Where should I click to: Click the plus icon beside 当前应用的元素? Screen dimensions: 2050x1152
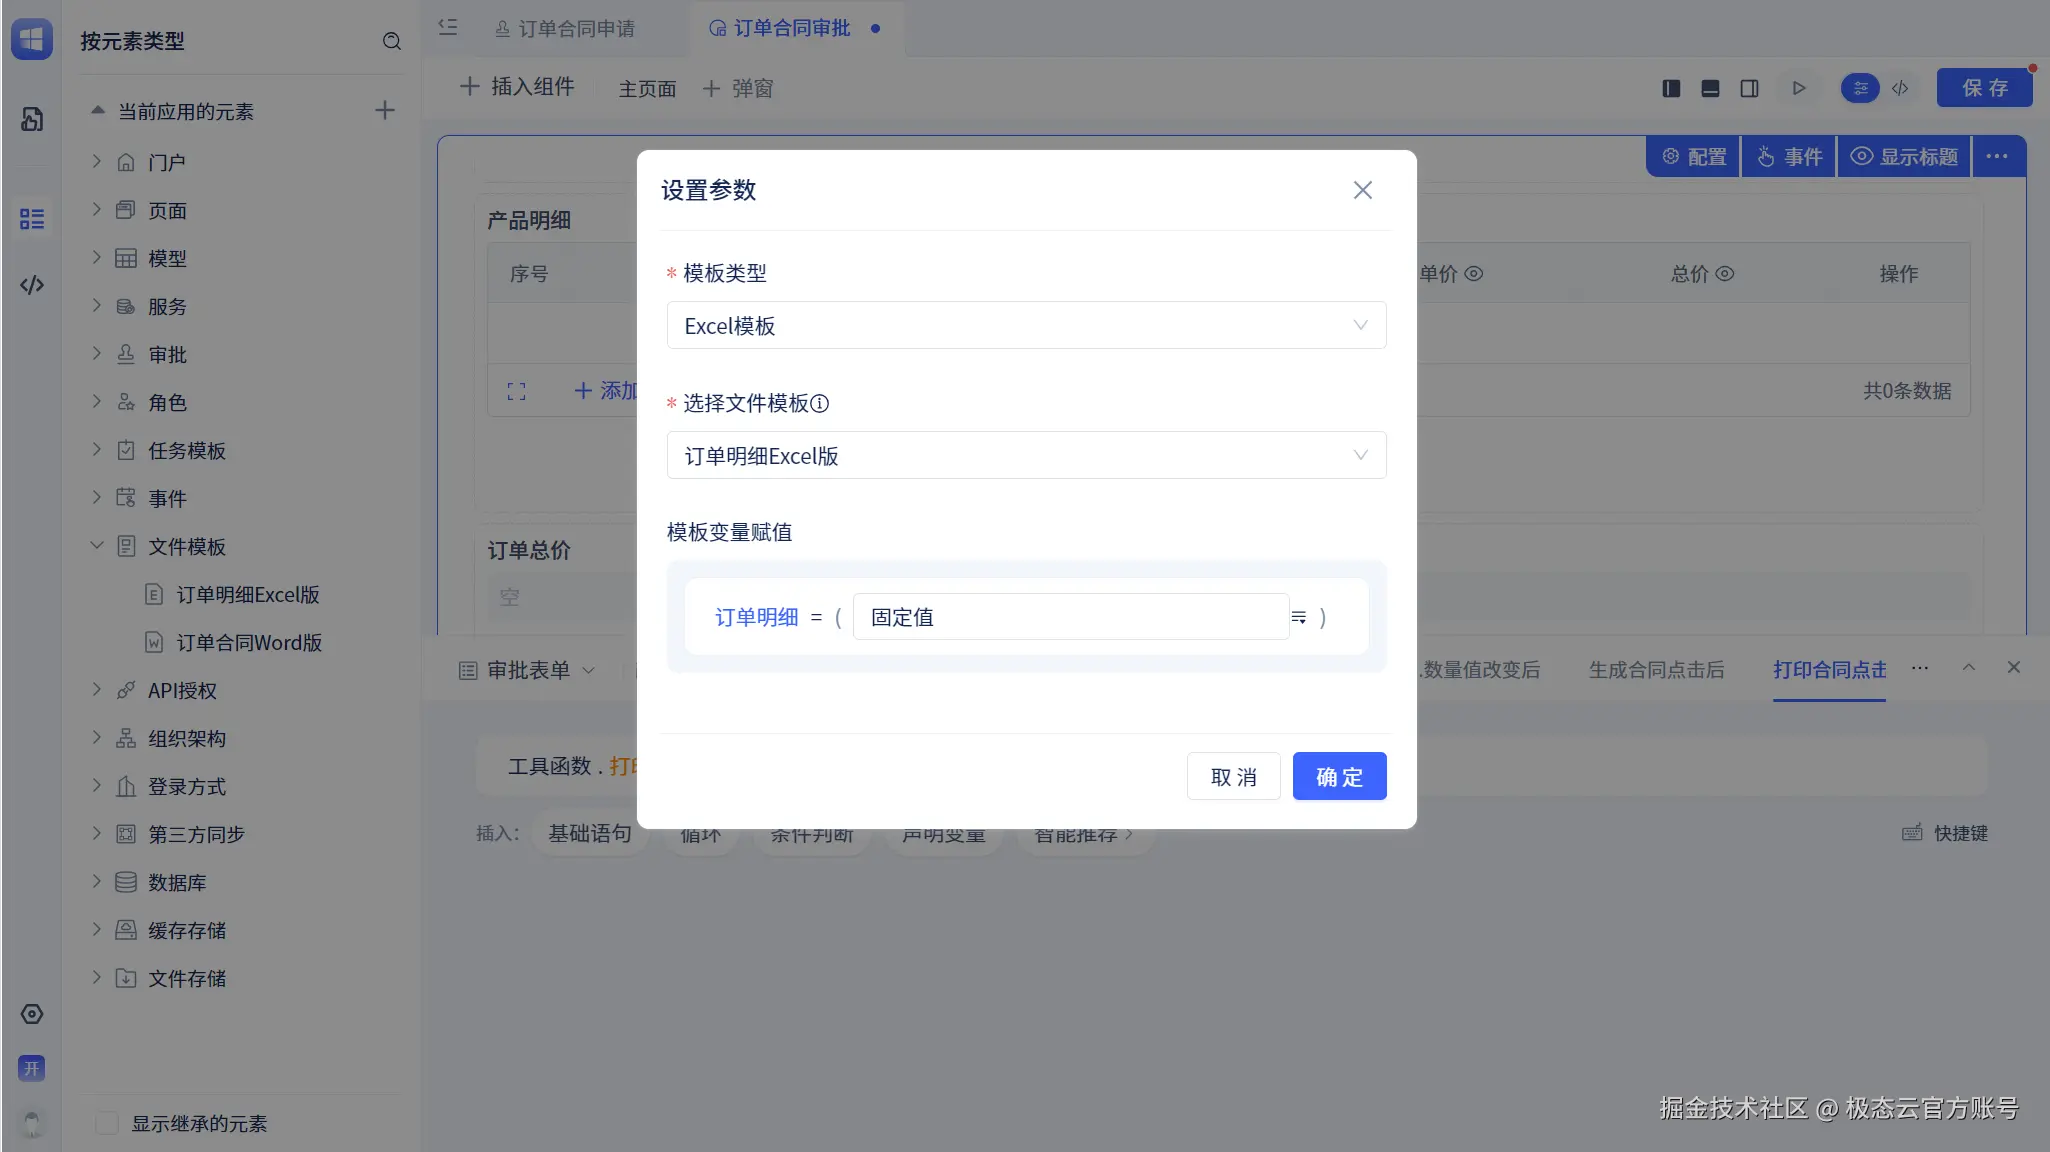point(385,111)
